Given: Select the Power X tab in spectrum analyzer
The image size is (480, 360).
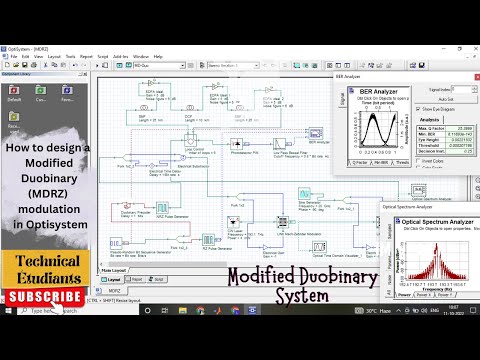Looking at the screenshot, I should (423, 295).
